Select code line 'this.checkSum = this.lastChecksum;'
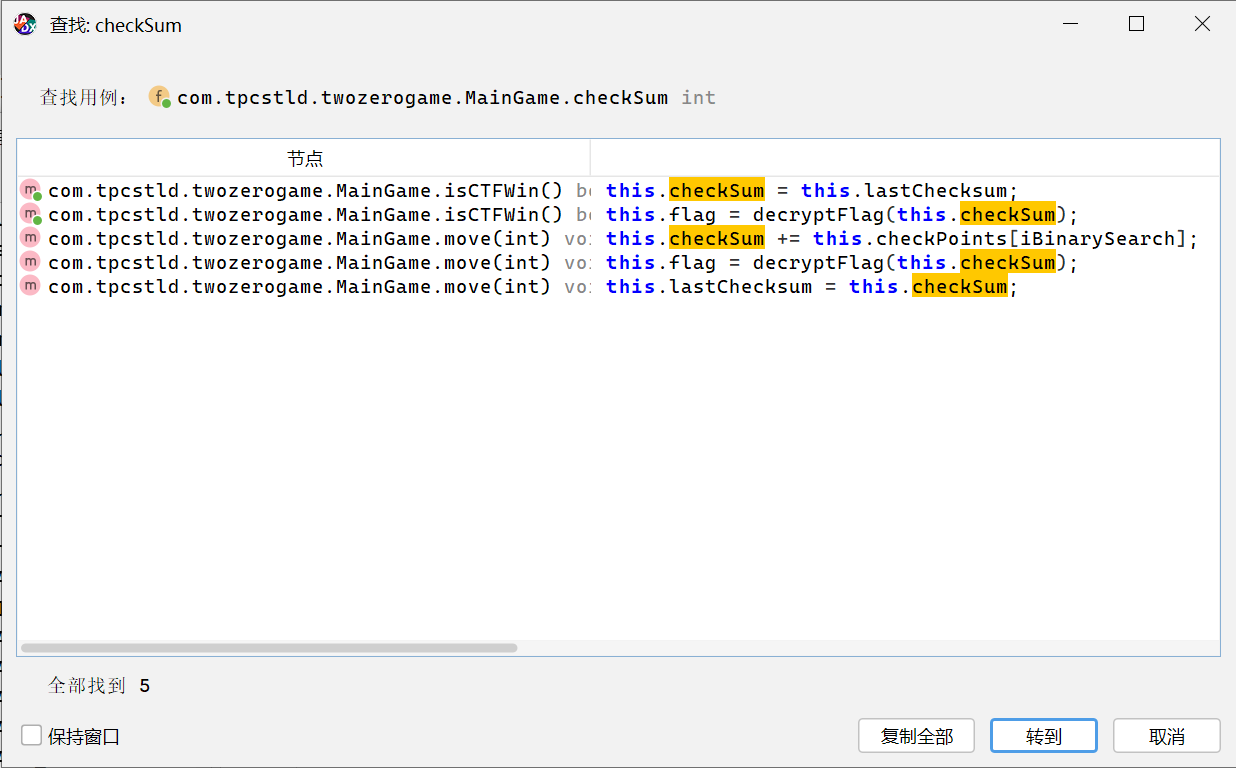Screen dimensions: 1236x768 click(x=811, y=191)
